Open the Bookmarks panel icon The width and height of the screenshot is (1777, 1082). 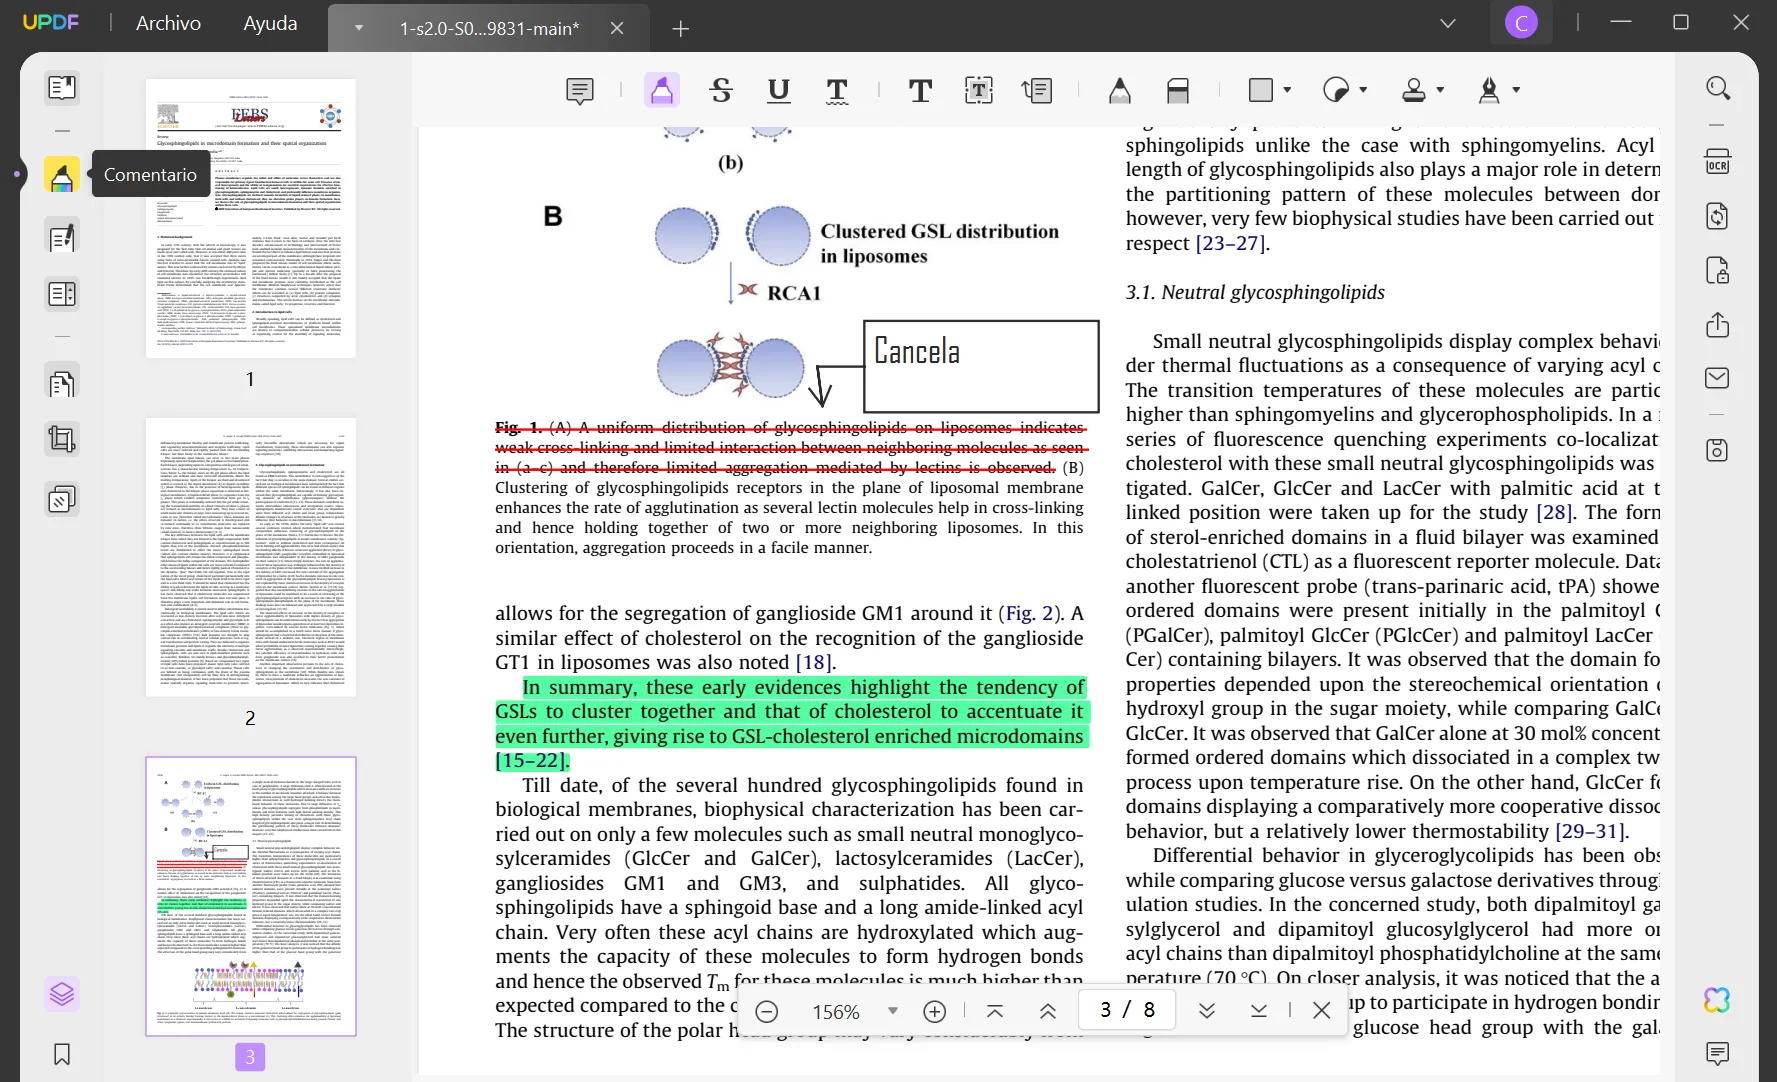[x=62, y=1054]
